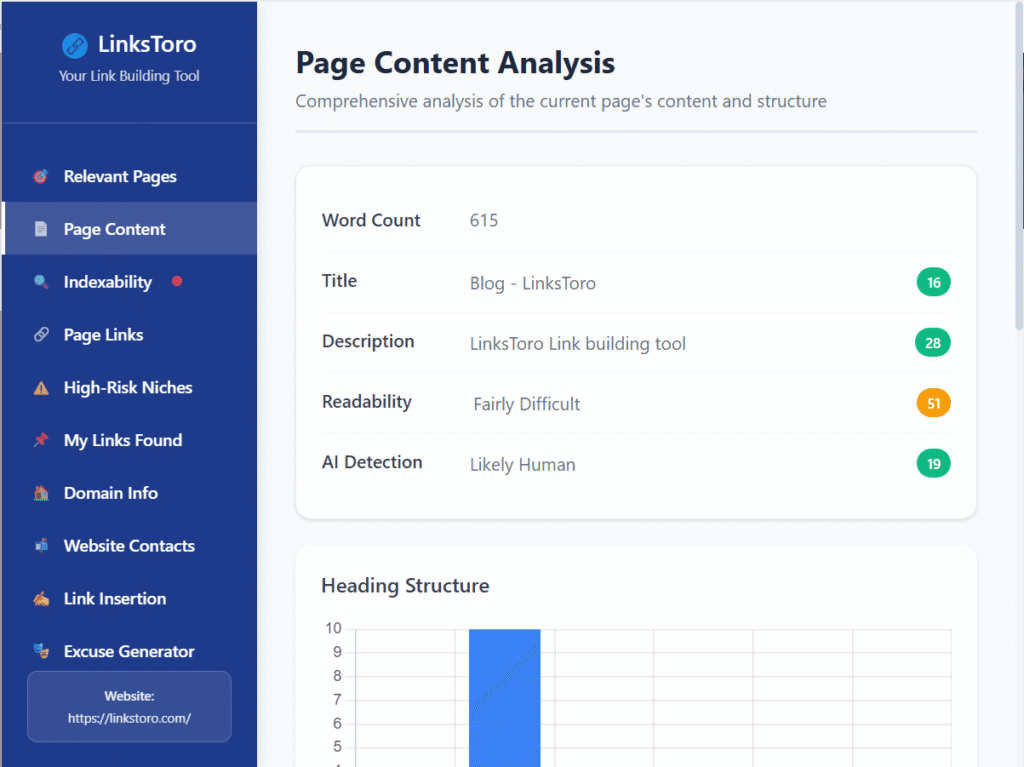Click the document icon beside Page Content
Screen dimensions: 1024x767
tap(41, 230)
